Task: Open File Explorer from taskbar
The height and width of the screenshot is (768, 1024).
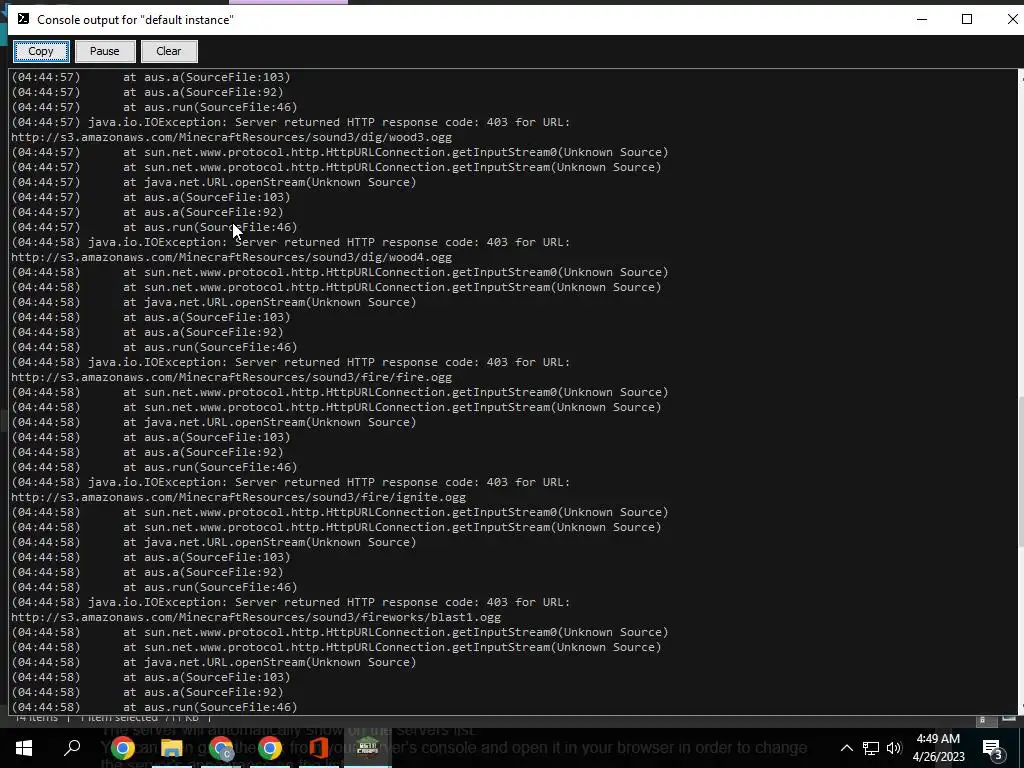Action: coord(171,748)
